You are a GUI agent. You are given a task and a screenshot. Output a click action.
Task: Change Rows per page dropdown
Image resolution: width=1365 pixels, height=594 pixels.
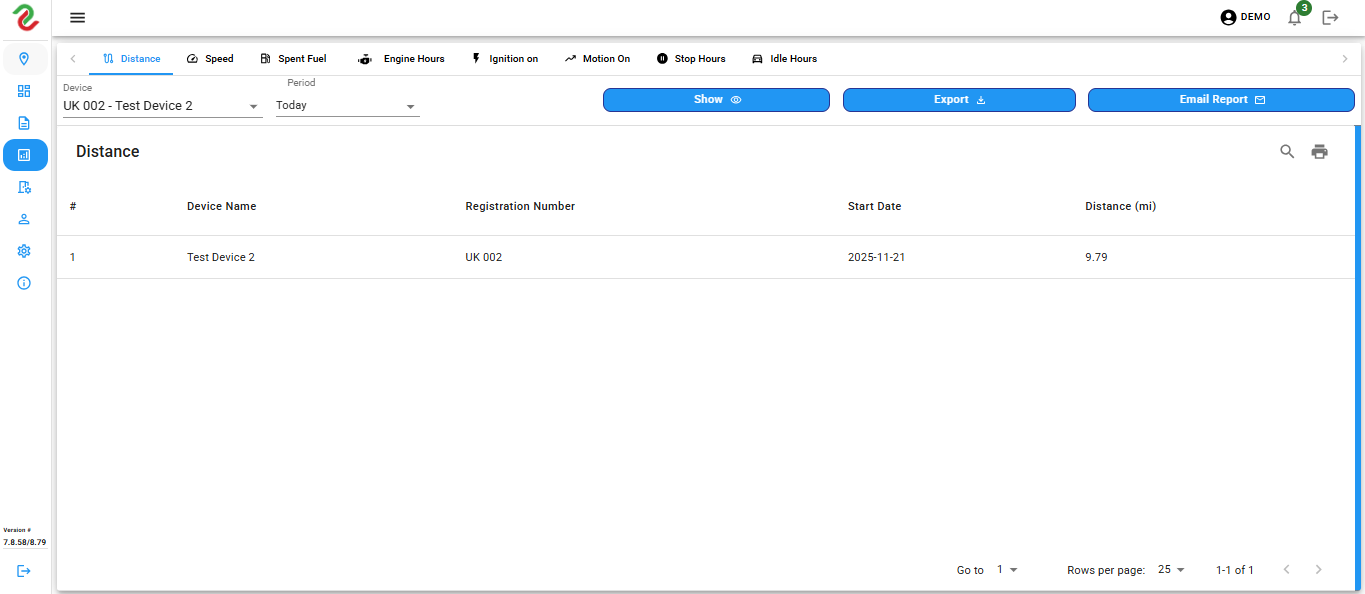(1171, 570)
